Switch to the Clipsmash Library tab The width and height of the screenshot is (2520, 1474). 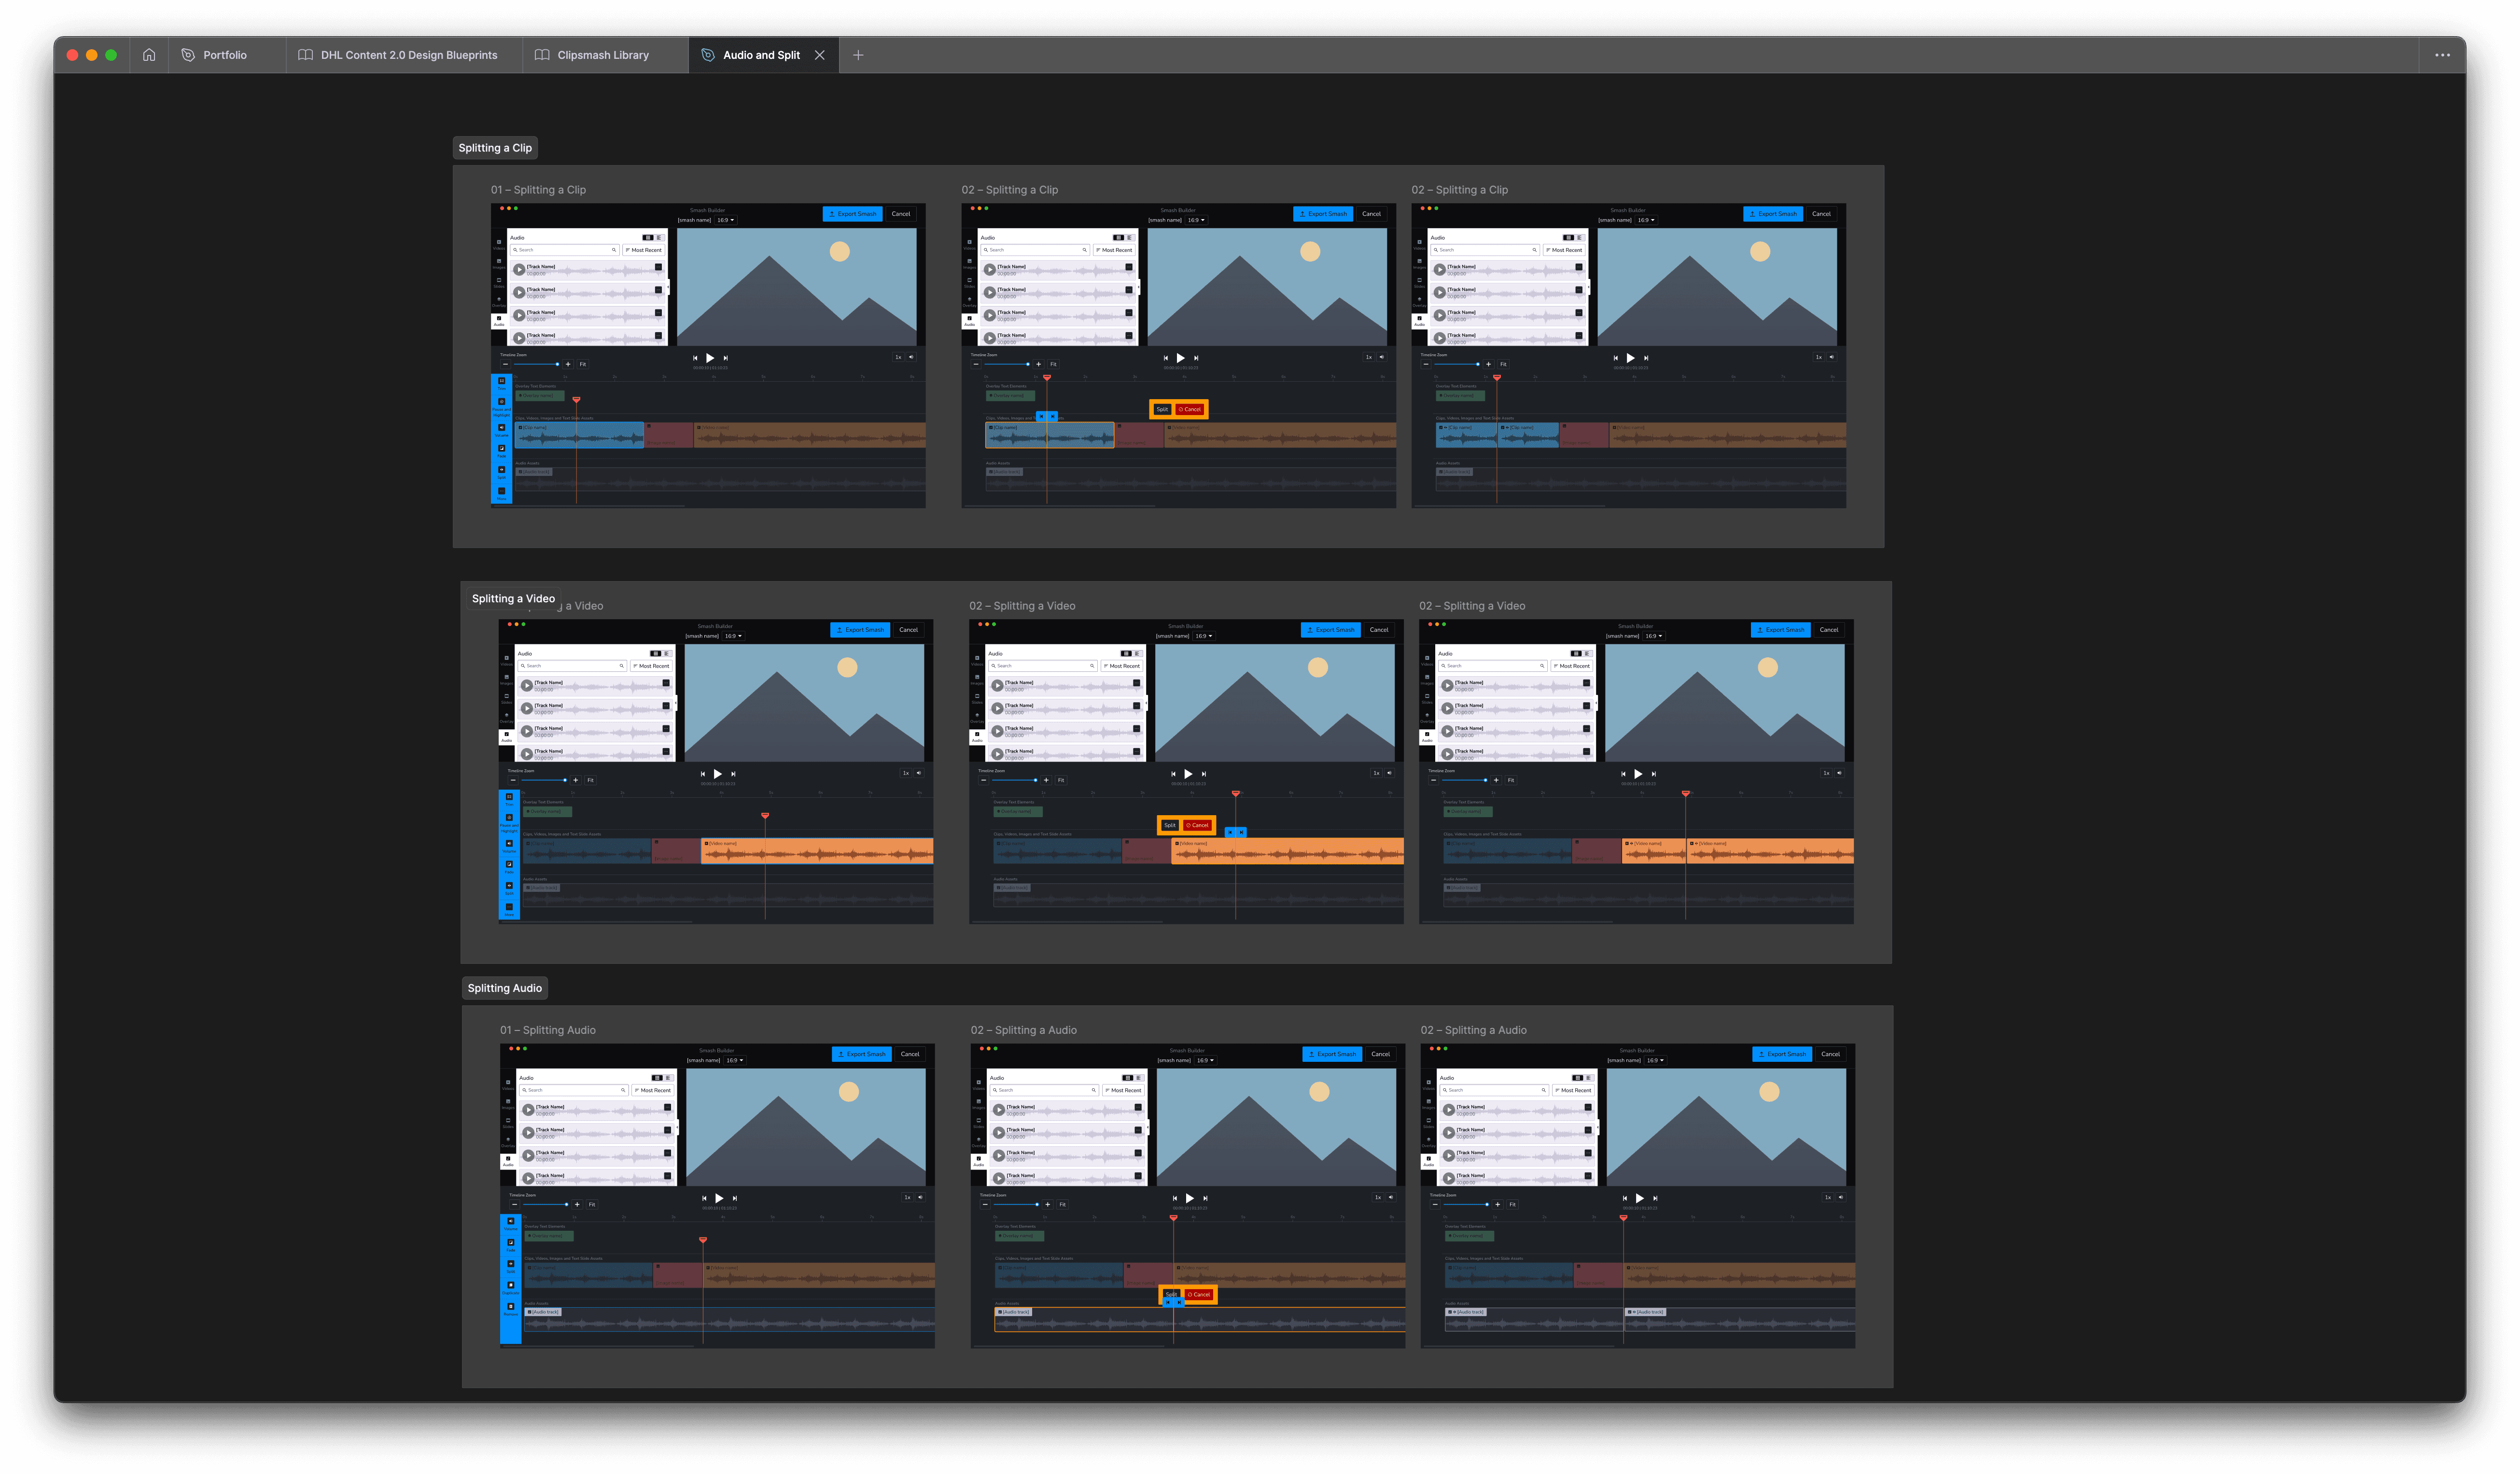click(x=603, y=55)
